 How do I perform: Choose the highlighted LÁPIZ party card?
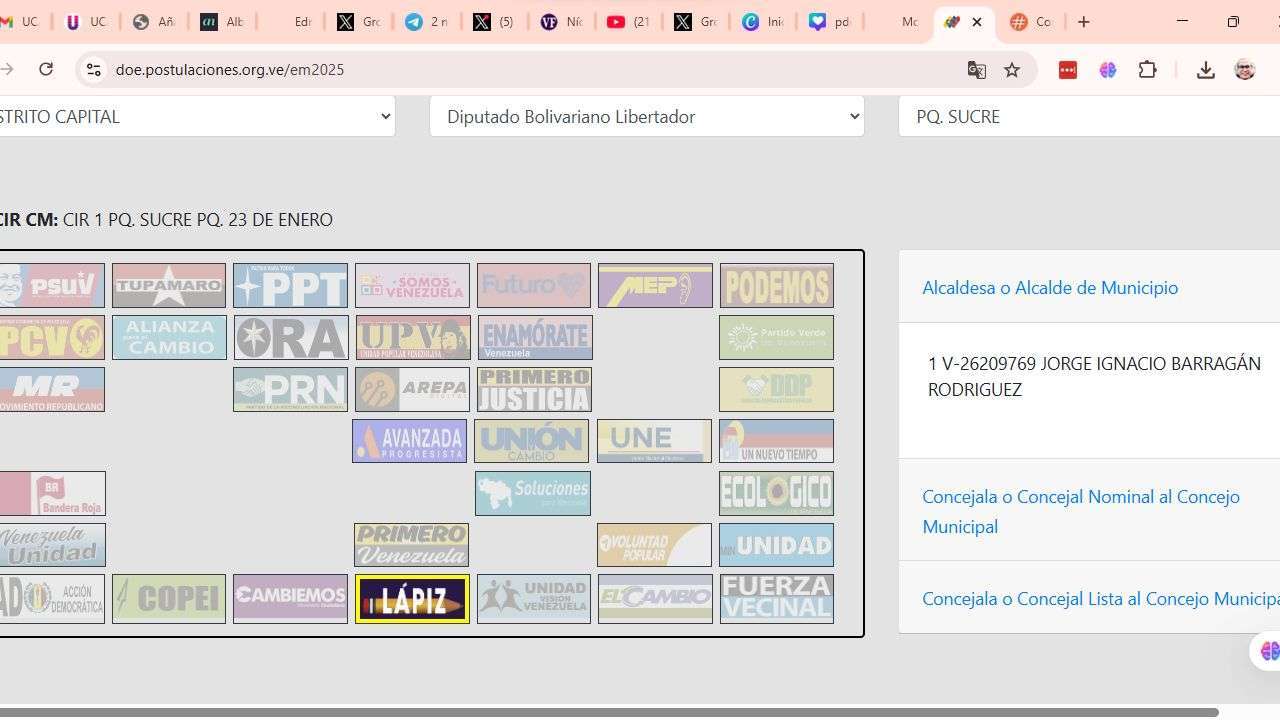click(x=412, y=598)
